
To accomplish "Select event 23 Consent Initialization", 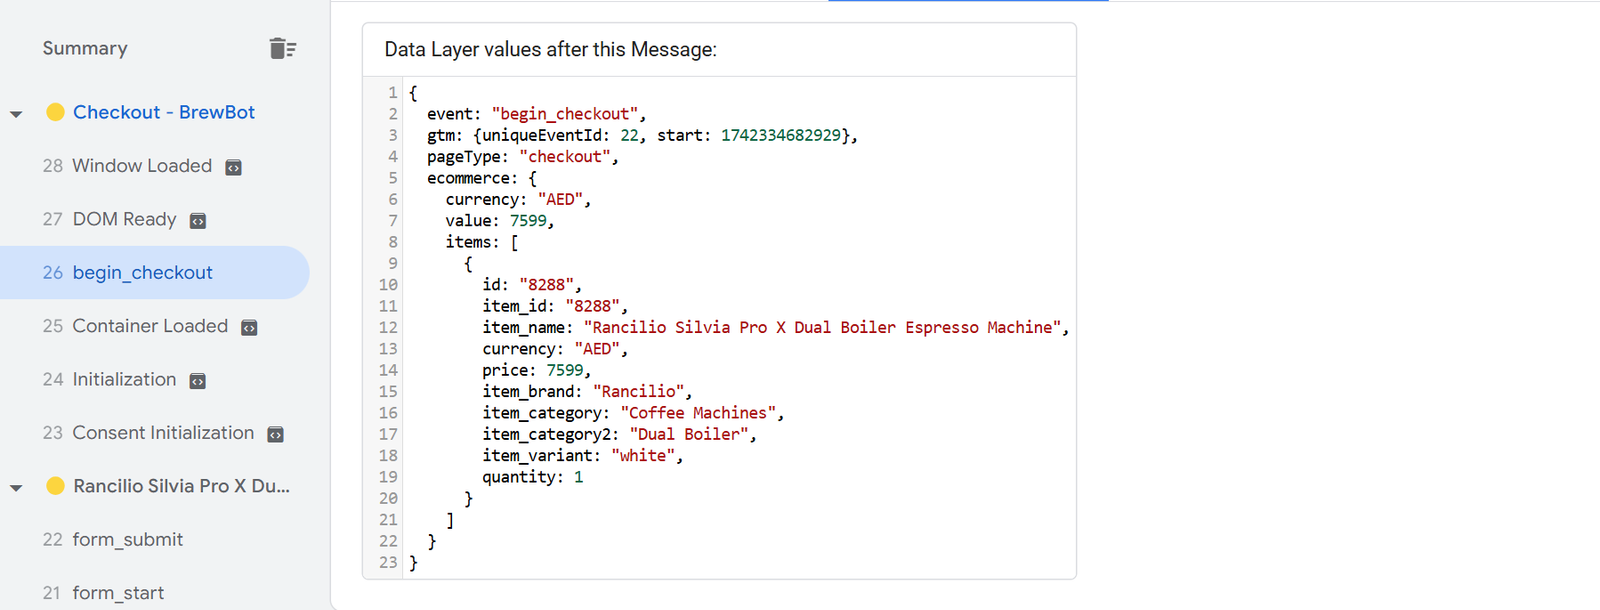I will tap(162, 433).
